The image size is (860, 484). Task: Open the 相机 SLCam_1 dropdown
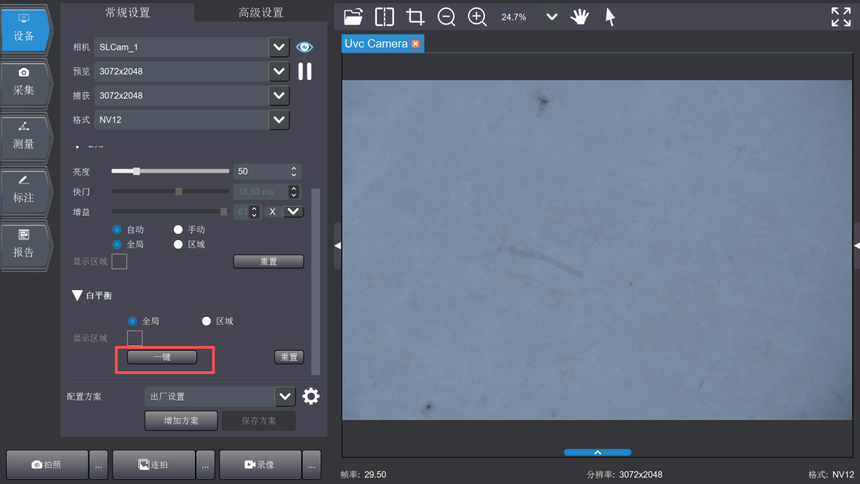coord(279,47)
